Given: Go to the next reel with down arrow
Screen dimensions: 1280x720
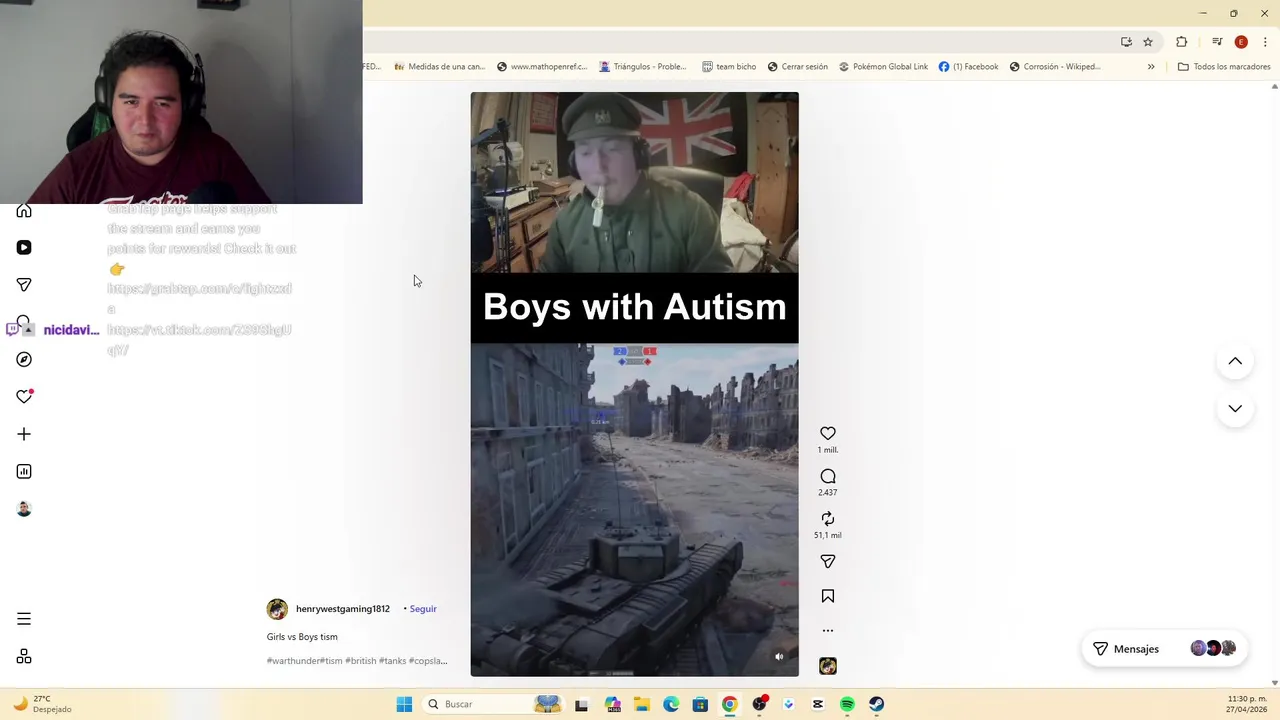Looking at the screenshot, I should (1235, 408).
